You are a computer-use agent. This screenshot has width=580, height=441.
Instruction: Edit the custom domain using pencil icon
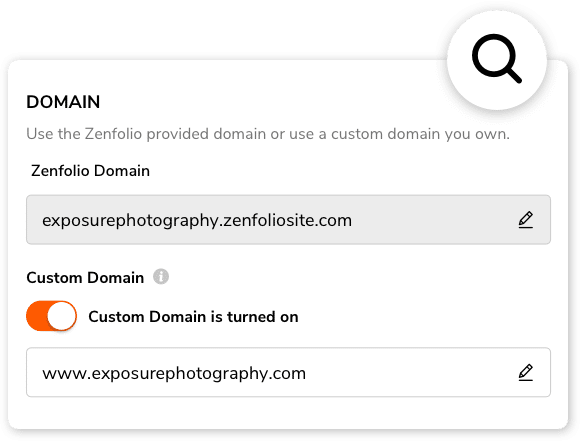[526, 373]
